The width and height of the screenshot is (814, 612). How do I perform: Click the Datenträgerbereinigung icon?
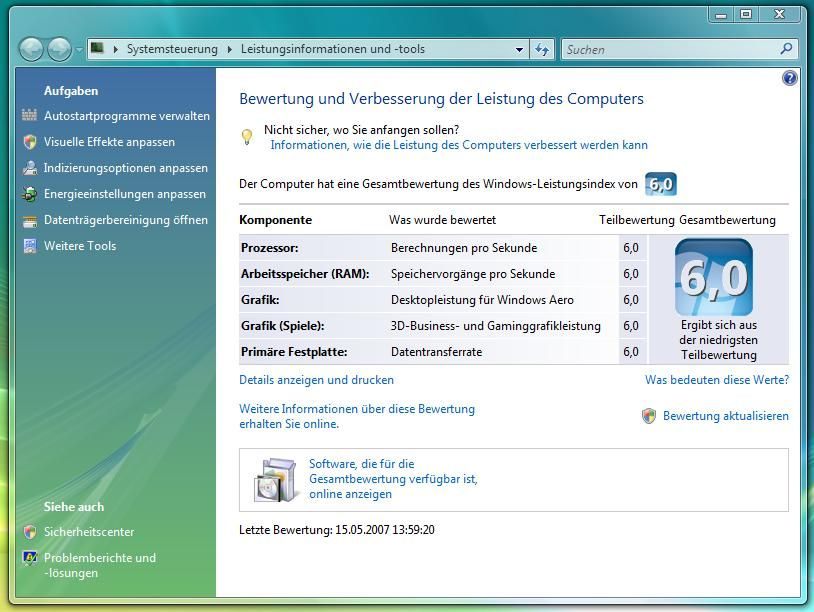pos(30,221)
